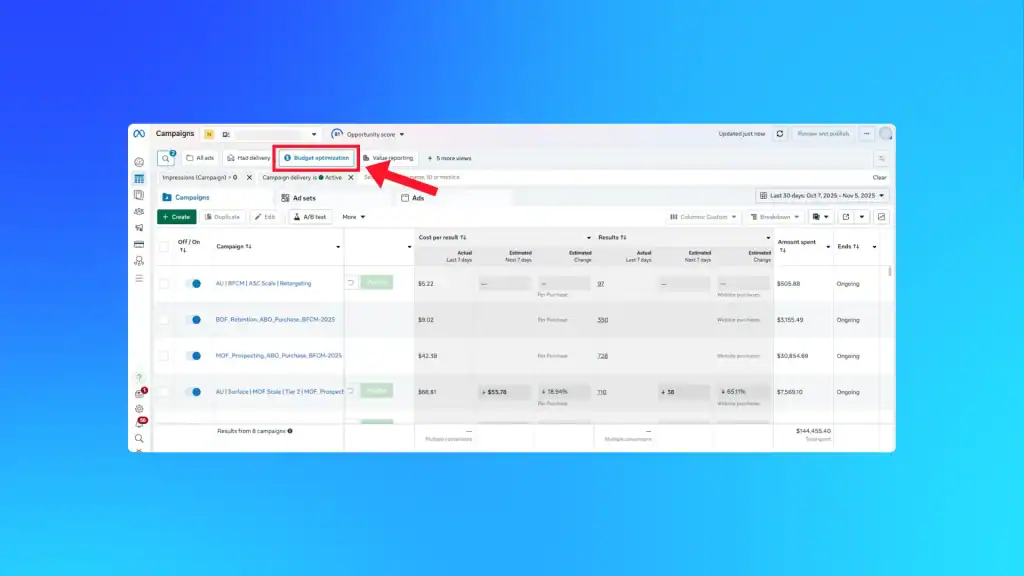Check the MOF_Prospecting row checkbox
The height and width of the screenshot is (576, 1024).
[x=164, y=356]
